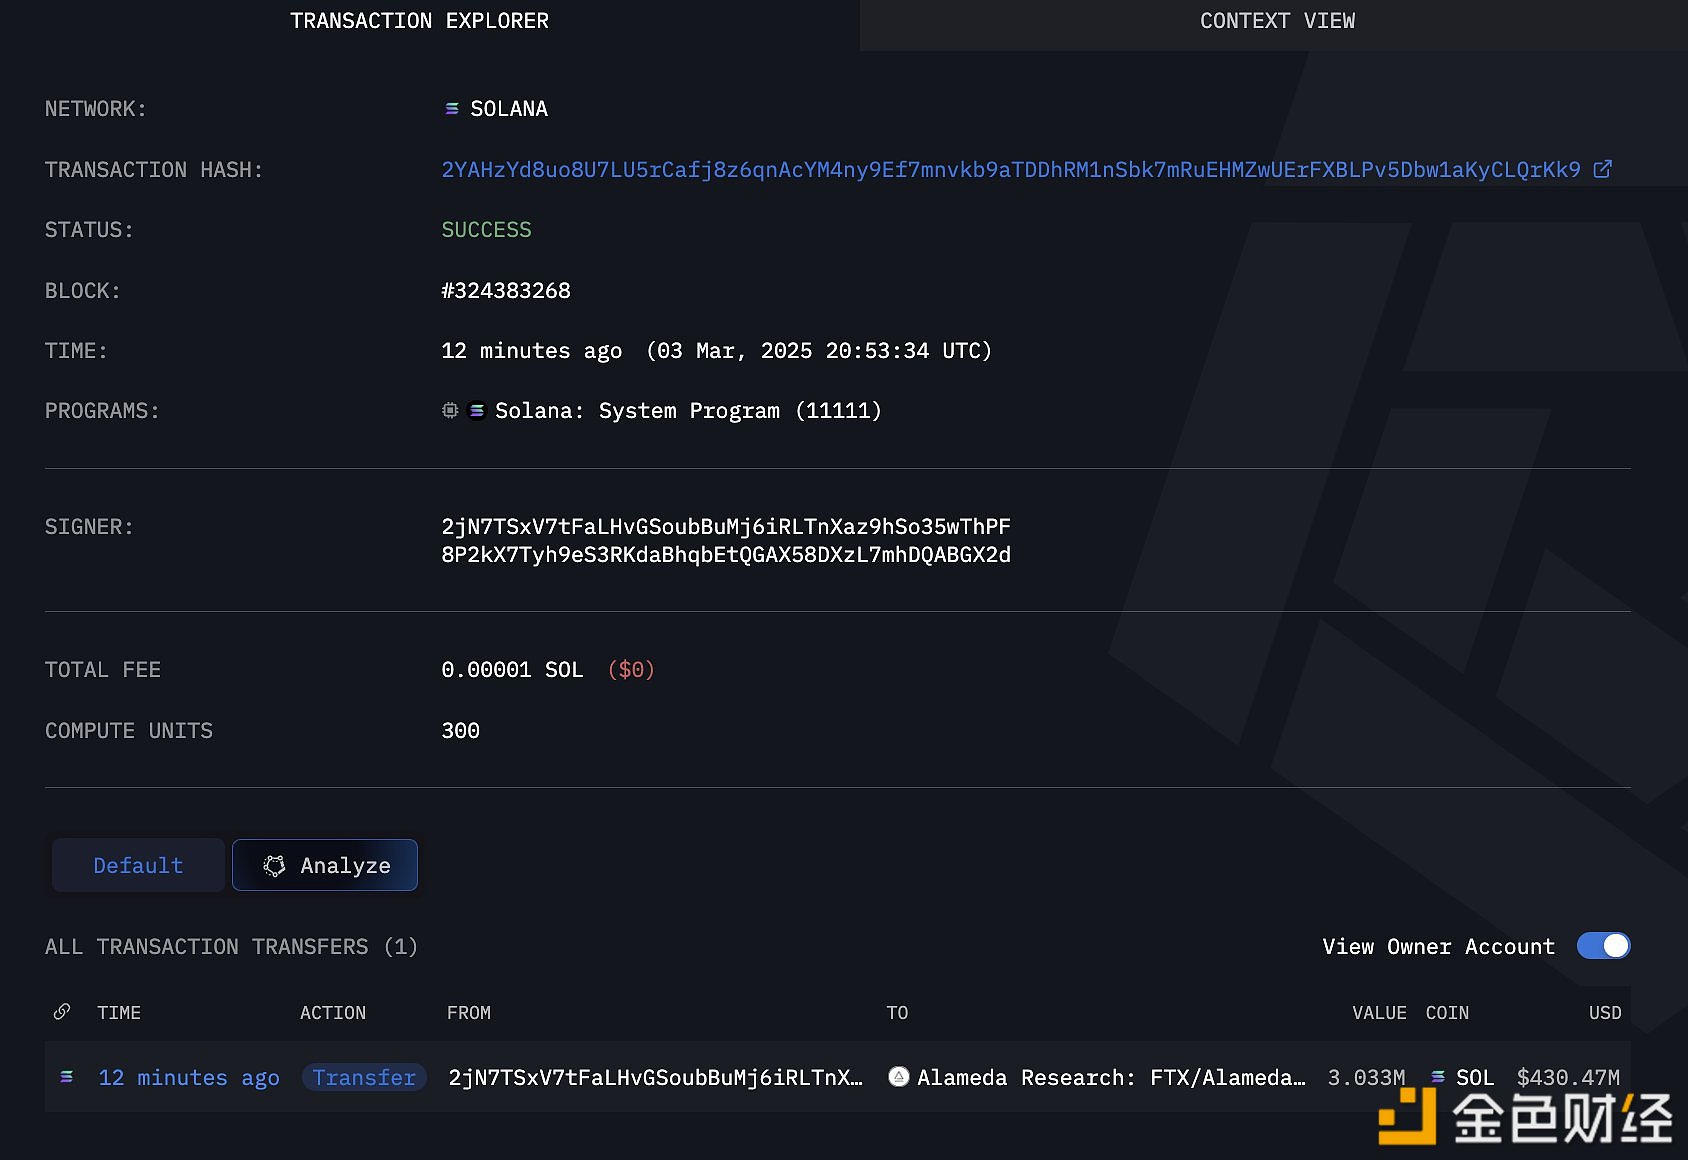Open the transaction hash link
1688x1160 pixels.
pyautogui.click(x=1010, y=170)
